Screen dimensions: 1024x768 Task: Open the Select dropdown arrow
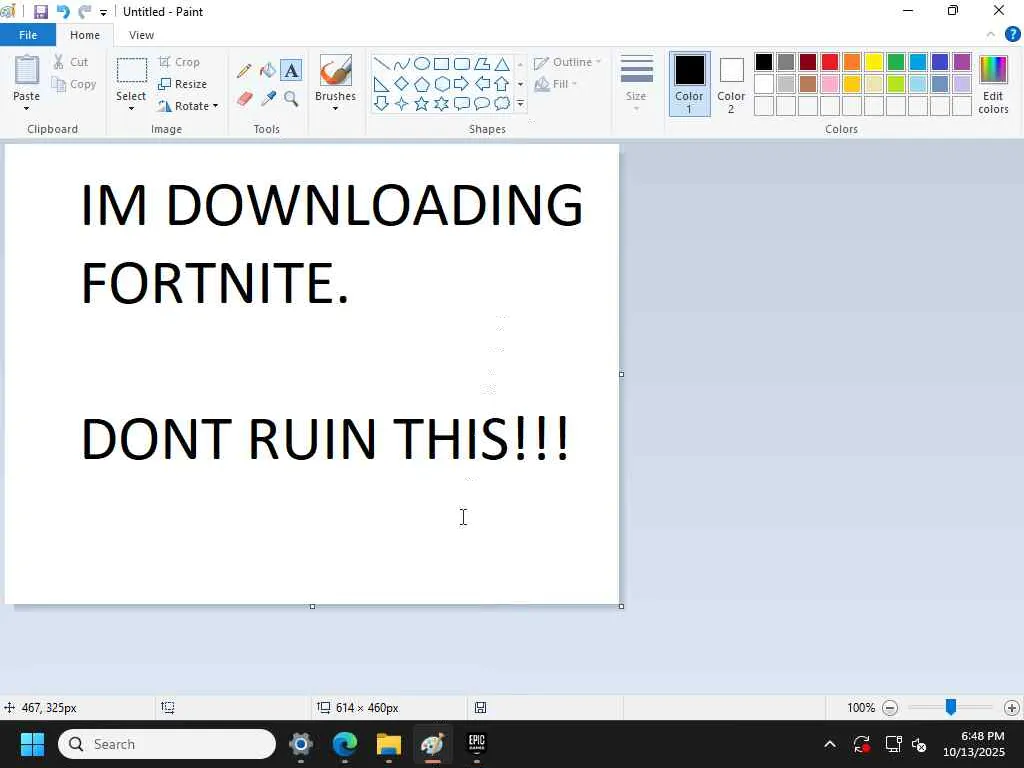131,108
